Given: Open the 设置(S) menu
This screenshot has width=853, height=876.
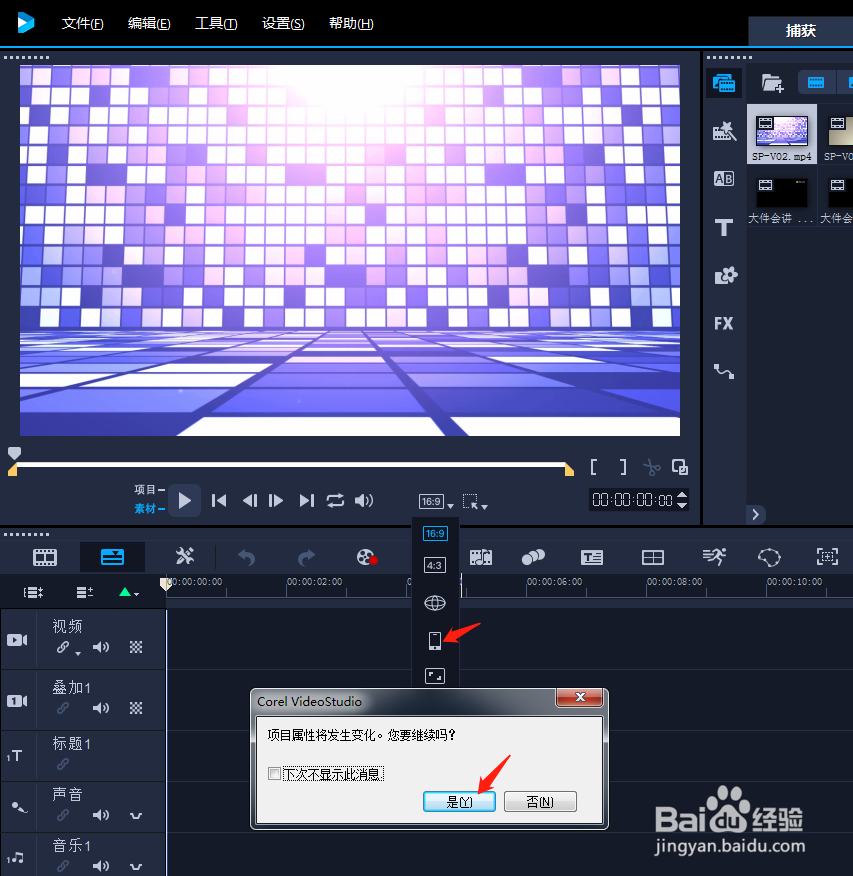Looking at the screenshot, I should pos(283,23).
